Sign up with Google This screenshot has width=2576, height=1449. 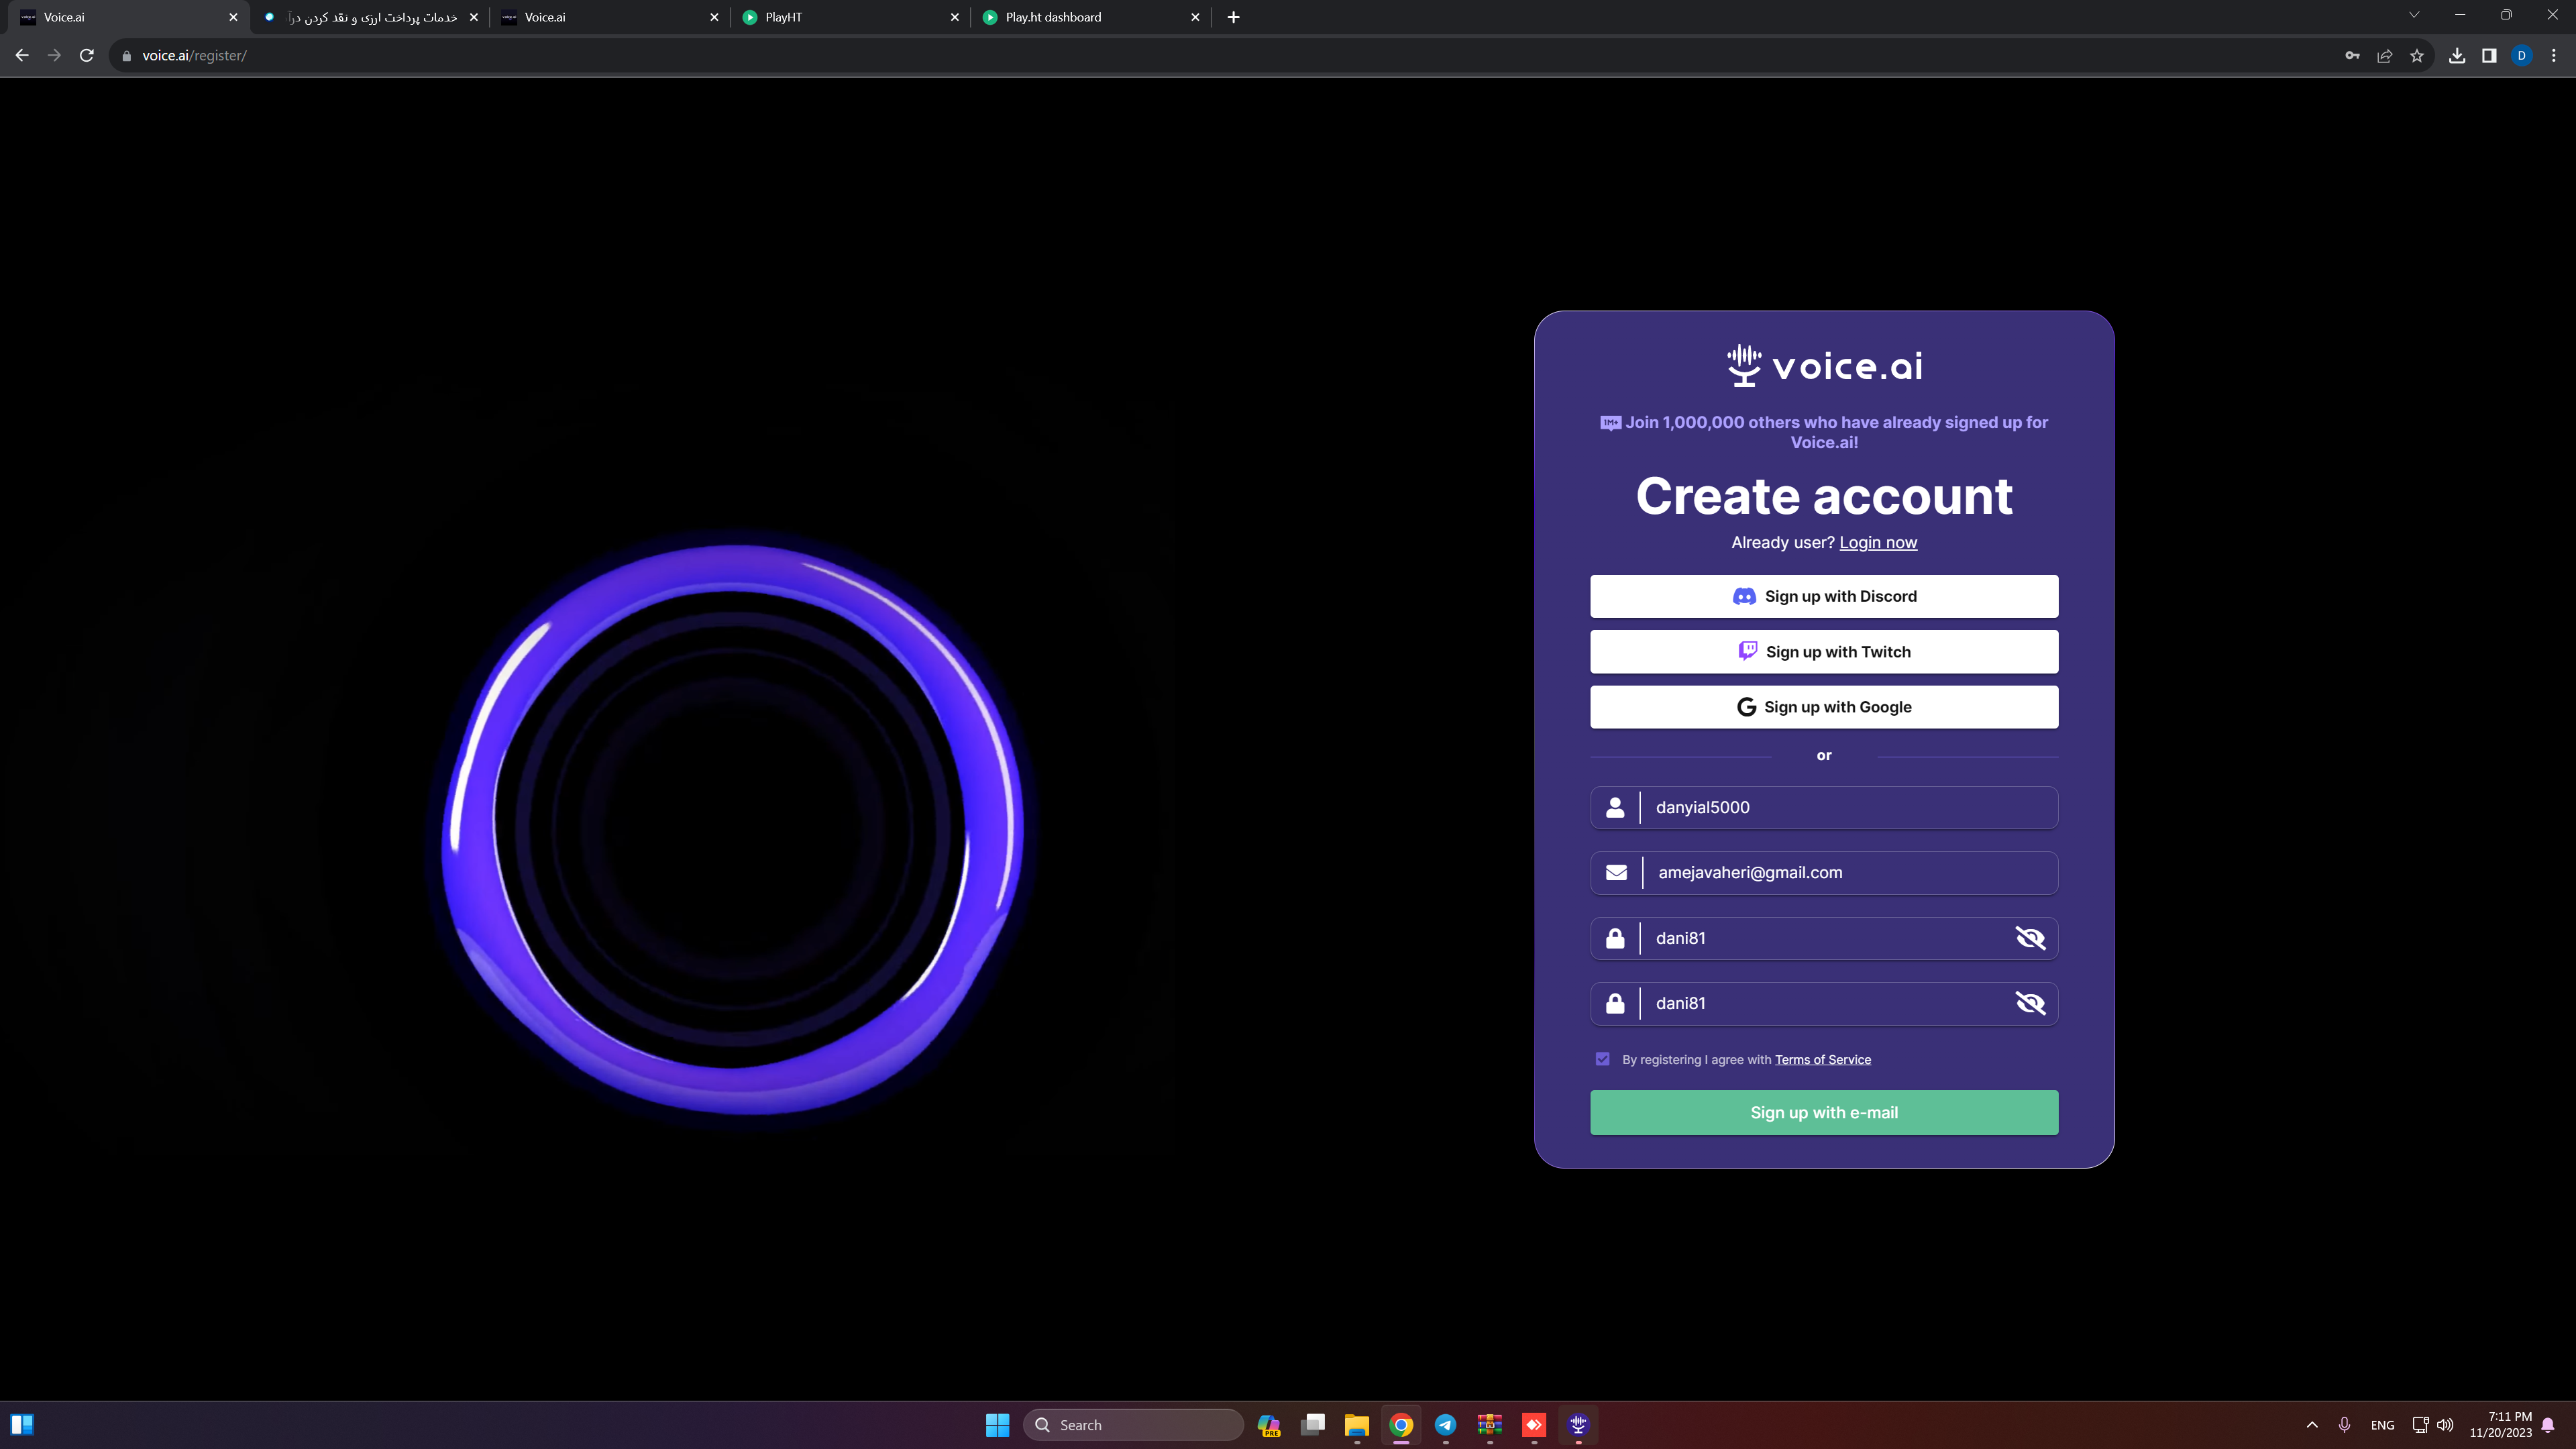pyautogui.click(x=1824, y=707)
